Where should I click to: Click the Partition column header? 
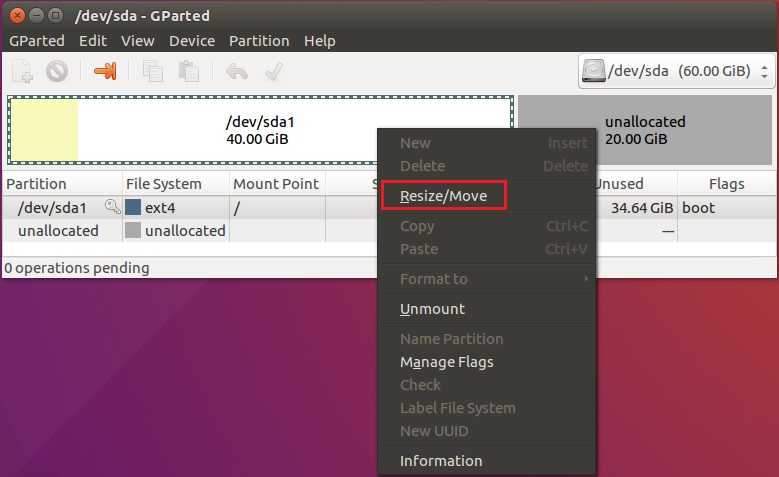[62, 184]
